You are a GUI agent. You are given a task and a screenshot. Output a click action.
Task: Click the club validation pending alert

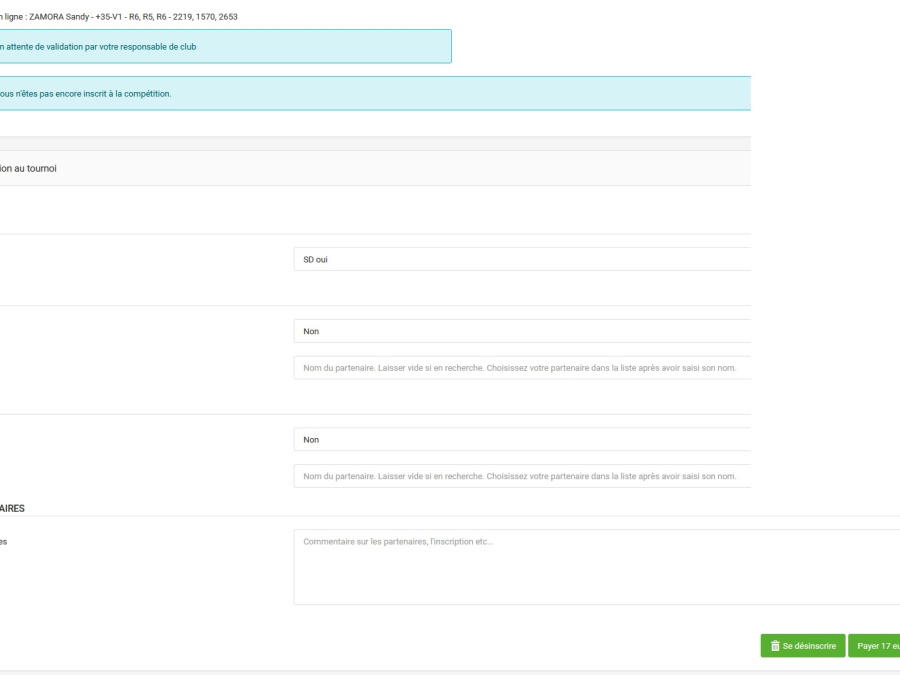(226, 46)
